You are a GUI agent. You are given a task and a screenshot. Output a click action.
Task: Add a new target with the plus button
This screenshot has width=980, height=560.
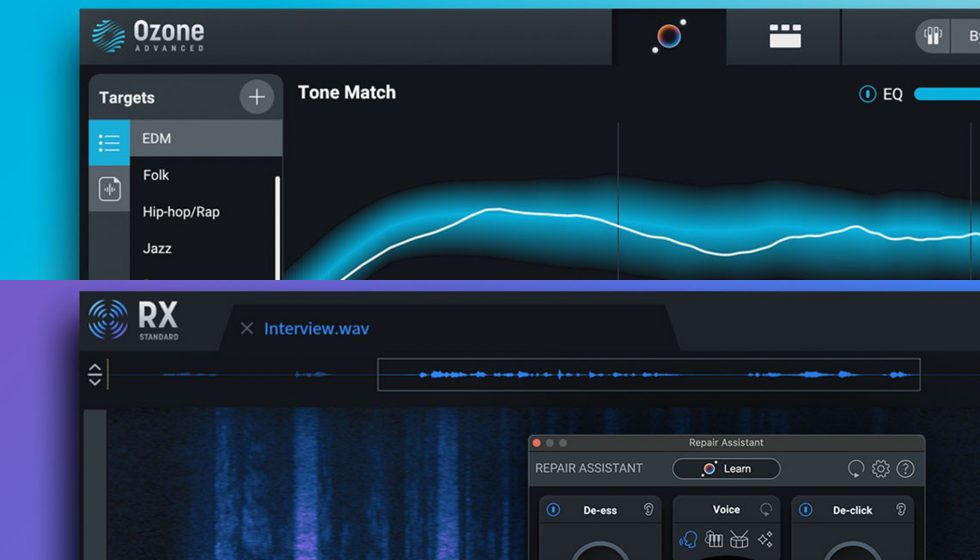point(257,97)
